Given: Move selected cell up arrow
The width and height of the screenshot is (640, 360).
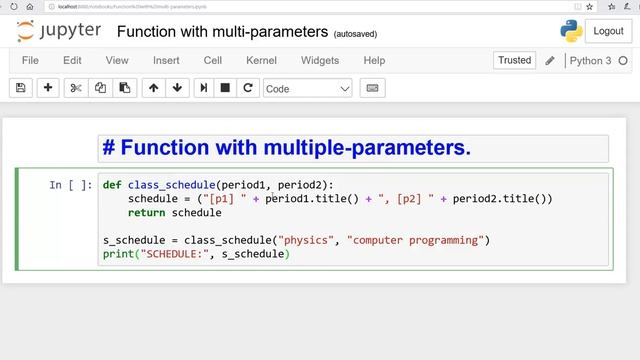Looking at the screenshot, I should 153,88.
